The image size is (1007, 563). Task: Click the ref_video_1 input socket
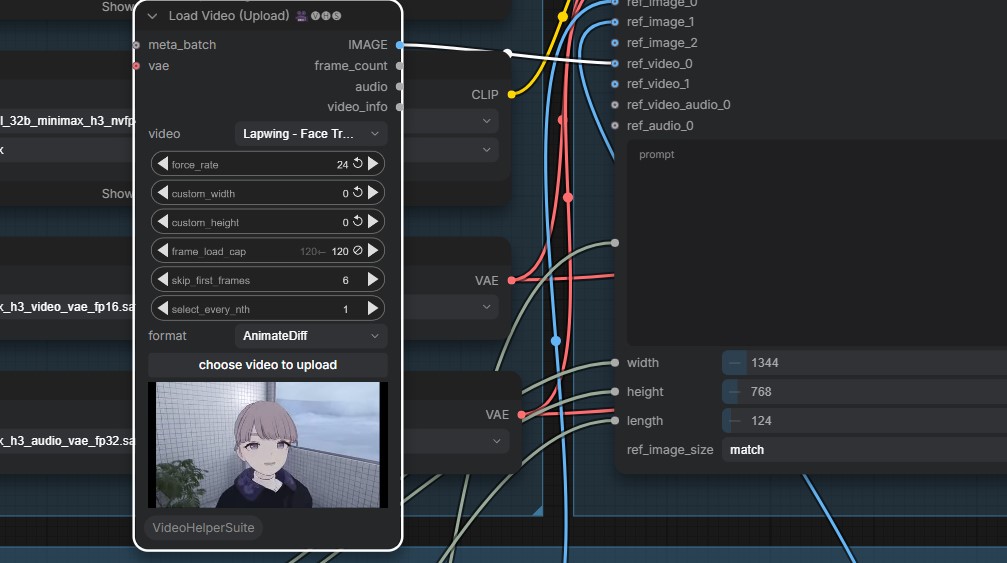[615, 84]
